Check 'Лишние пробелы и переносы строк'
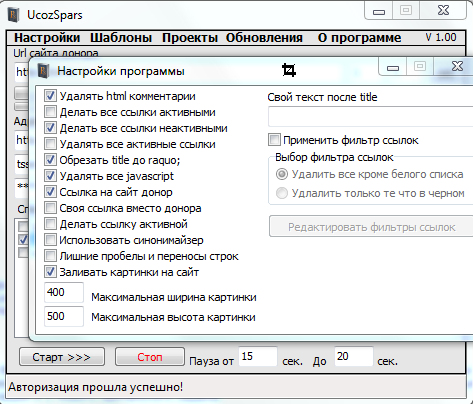Screen dimensions: 473x404 pos(50,256)
